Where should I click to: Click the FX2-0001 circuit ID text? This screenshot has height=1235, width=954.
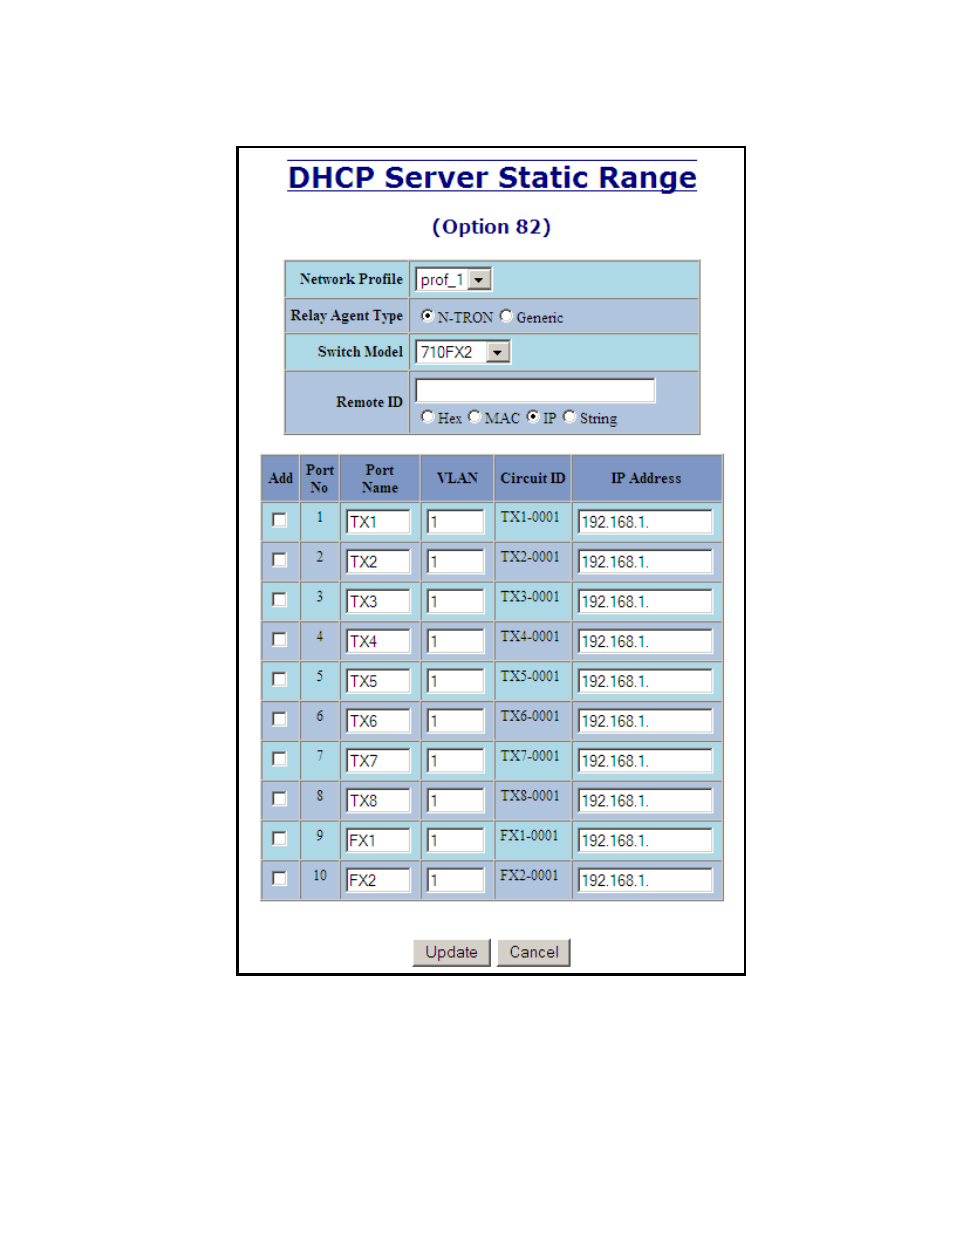pyautogui.click(x=530, y=876)
